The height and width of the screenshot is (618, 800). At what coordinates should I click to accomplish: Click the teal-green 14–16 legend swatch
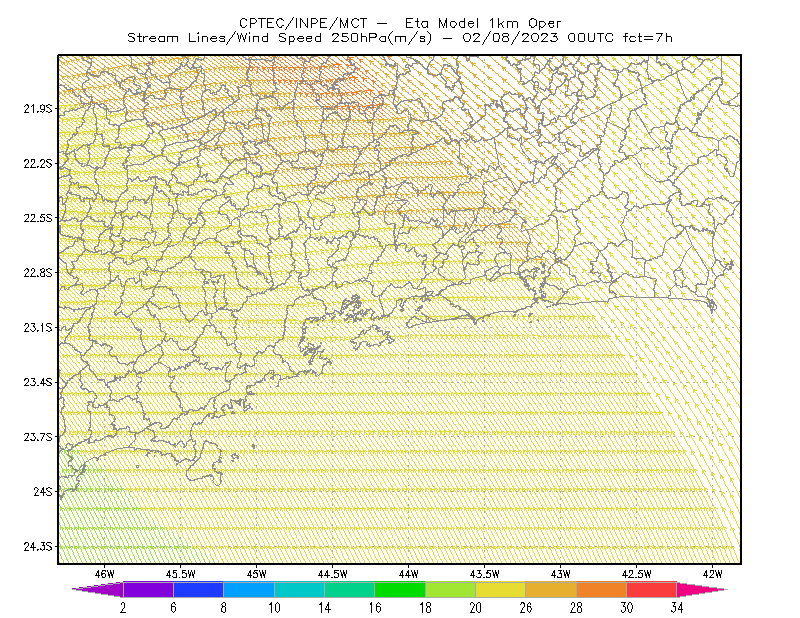349,589
